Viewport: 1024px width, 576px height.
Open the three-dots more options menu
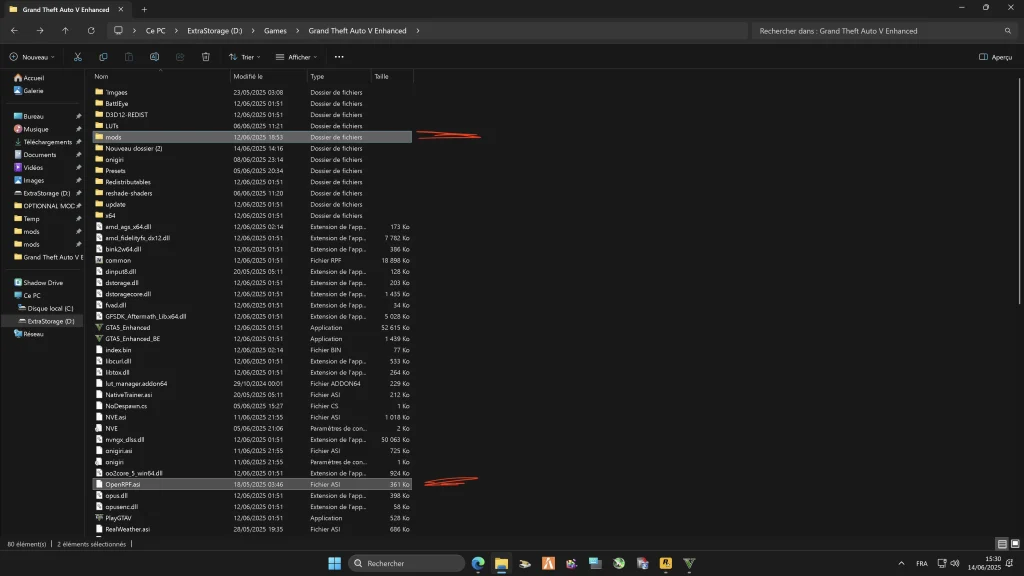pyautogui.click(x=339, y=57)
